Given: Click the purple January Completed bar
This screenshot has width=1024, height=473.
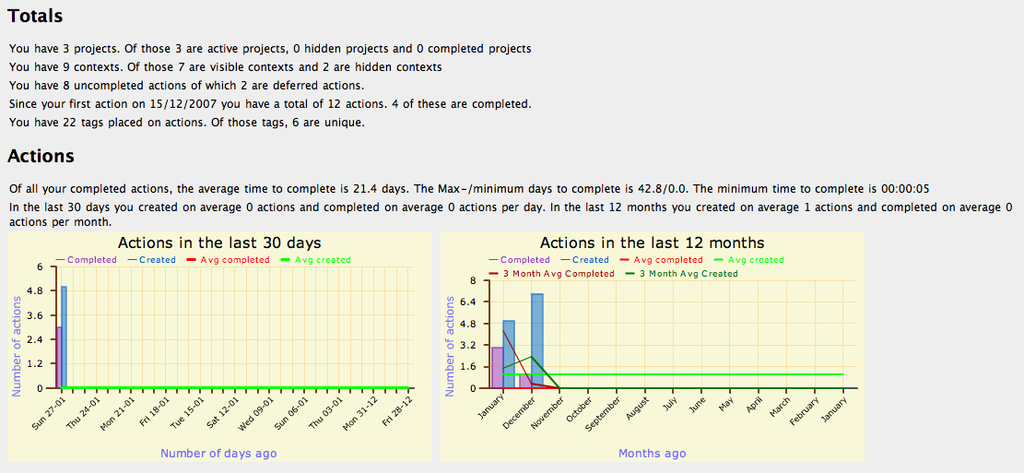Looking at the screenshot, I should tap(497, 368).
